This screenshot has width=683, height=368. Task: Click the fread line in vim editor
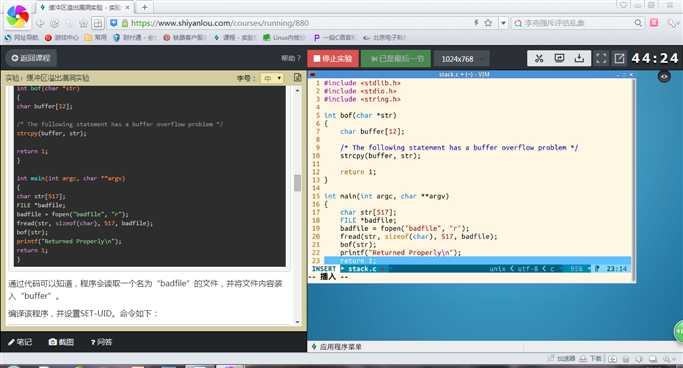coord(419,236)
